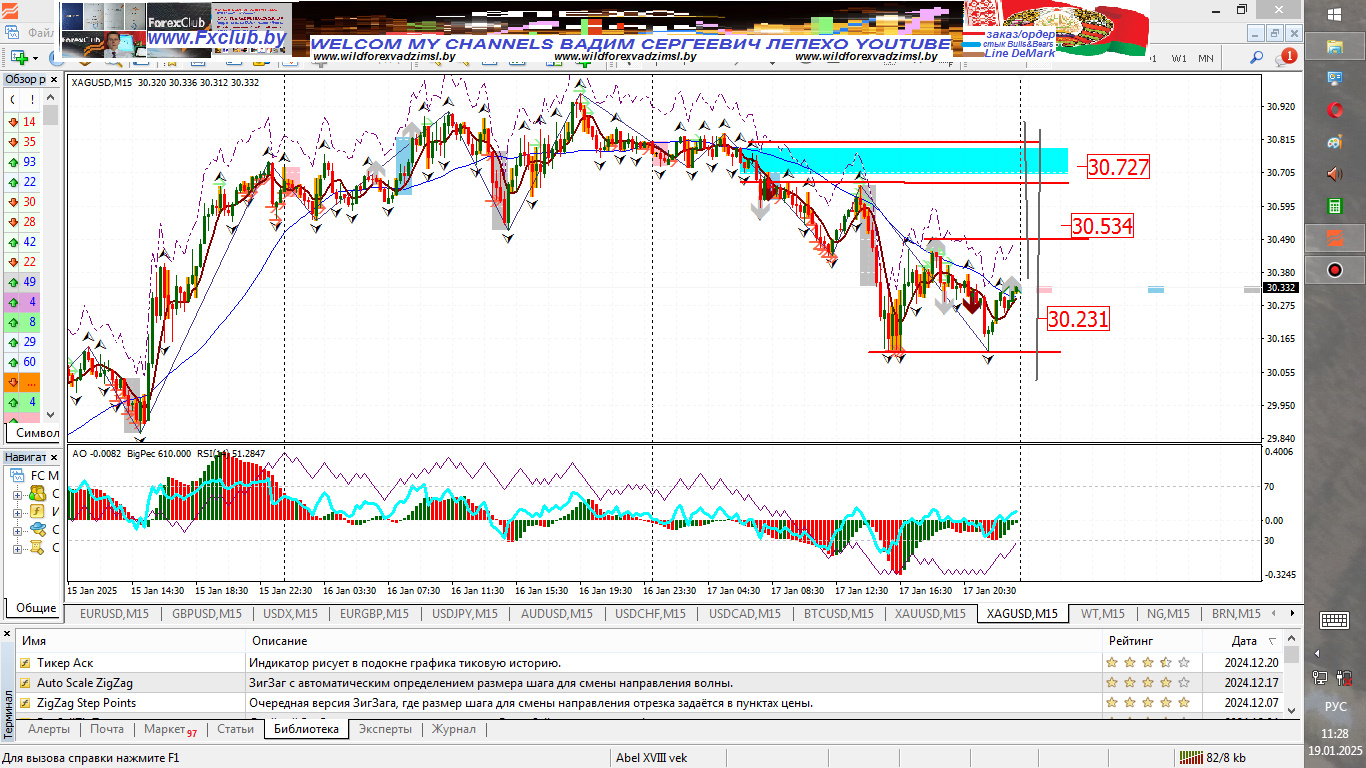Click the 30.534 price level label

1102,226
